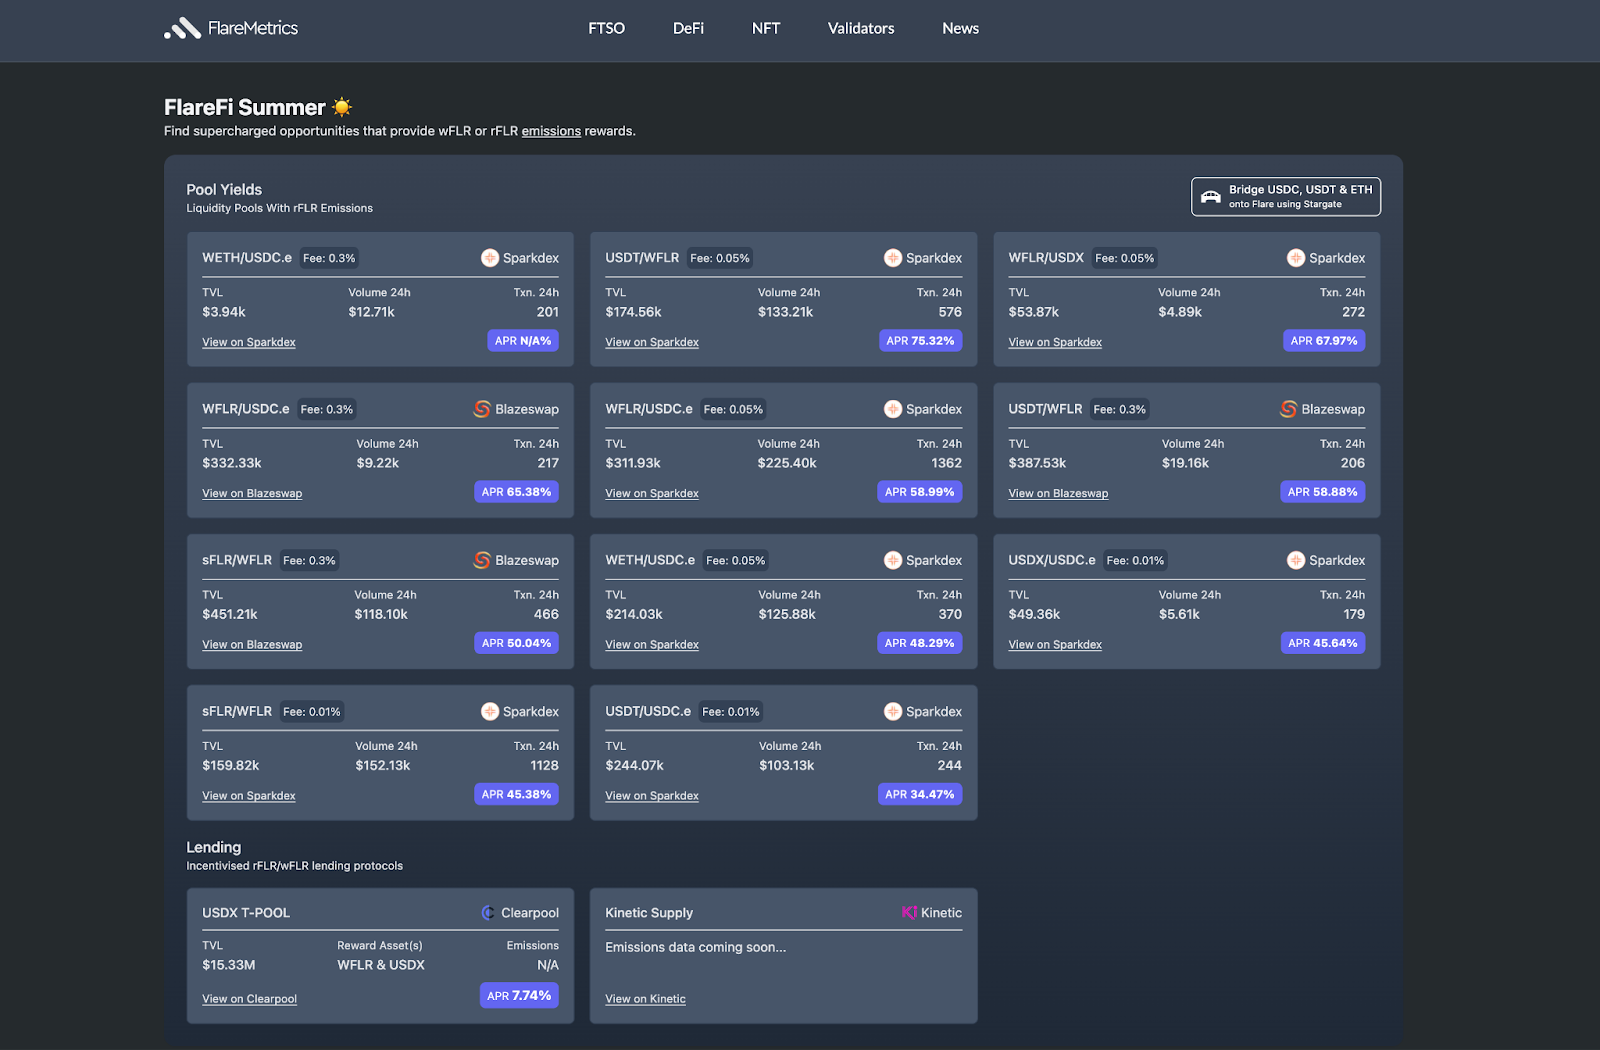The width and height of the screenshot is (1600, 1050).
Task: Switch to the Validators section
Action: point(860,28)
